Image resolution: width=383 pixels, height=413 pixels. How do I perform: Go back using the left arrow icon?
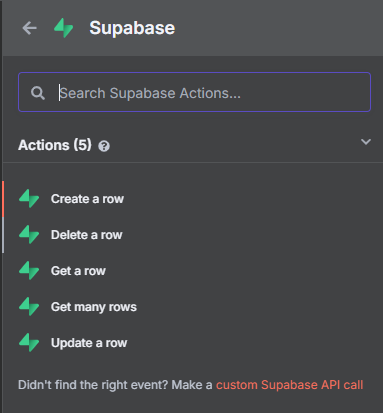[x=29, y=28]
